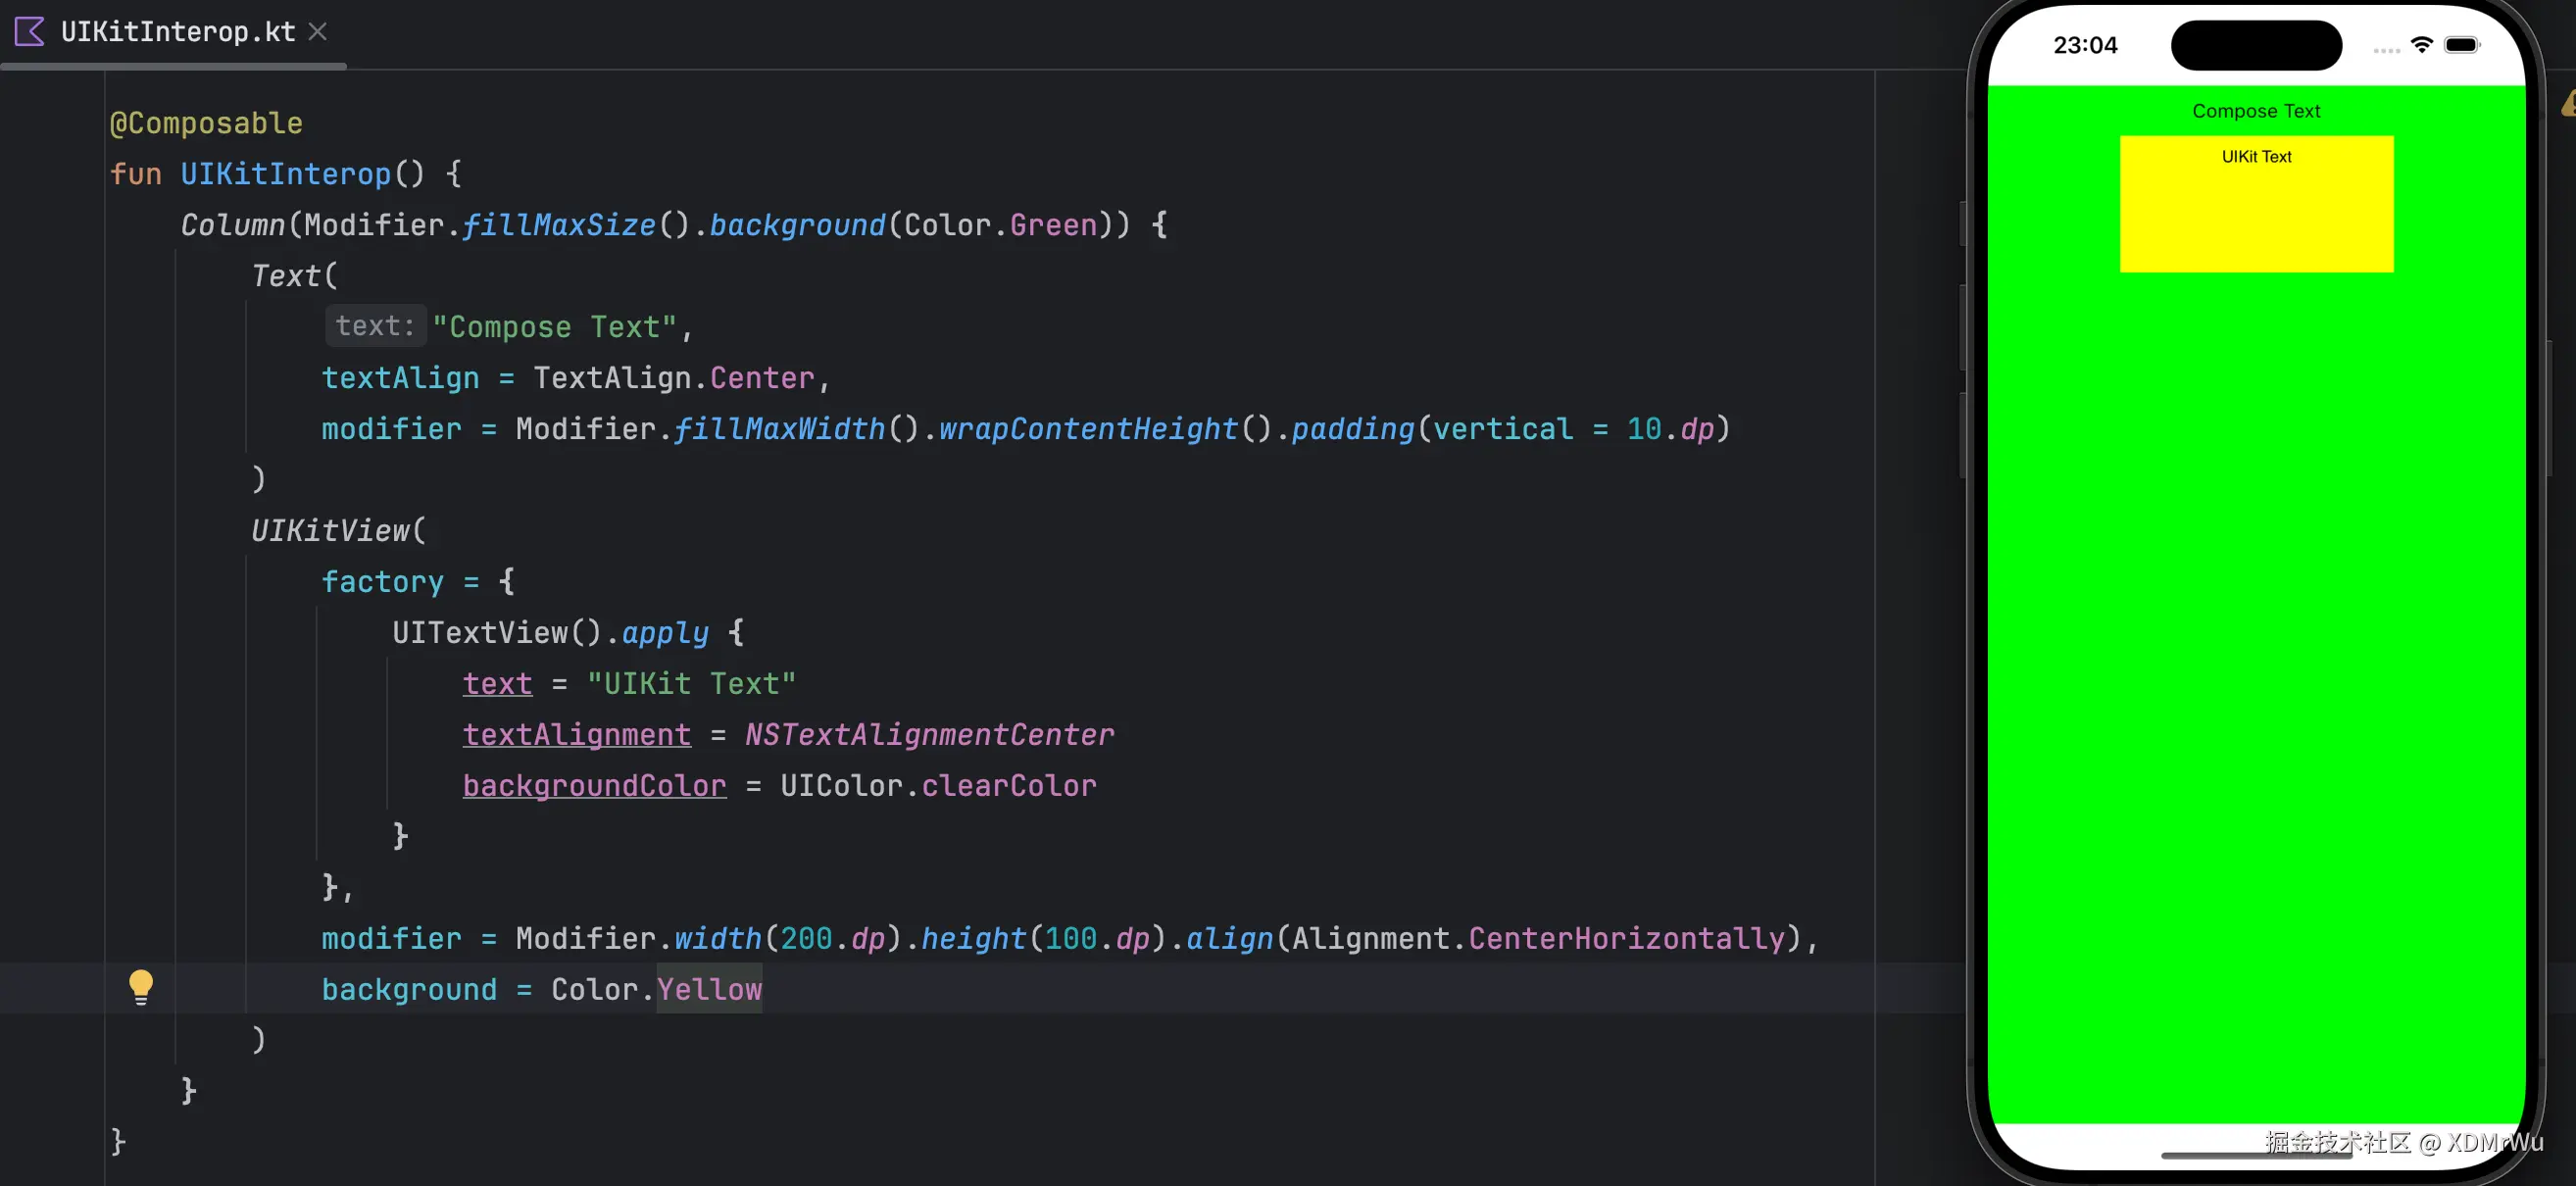Viewport: 2576px width, 1186px height.
Task: Click the Wi-Fi icon in simulator status bar
Action: [2421, 45]
